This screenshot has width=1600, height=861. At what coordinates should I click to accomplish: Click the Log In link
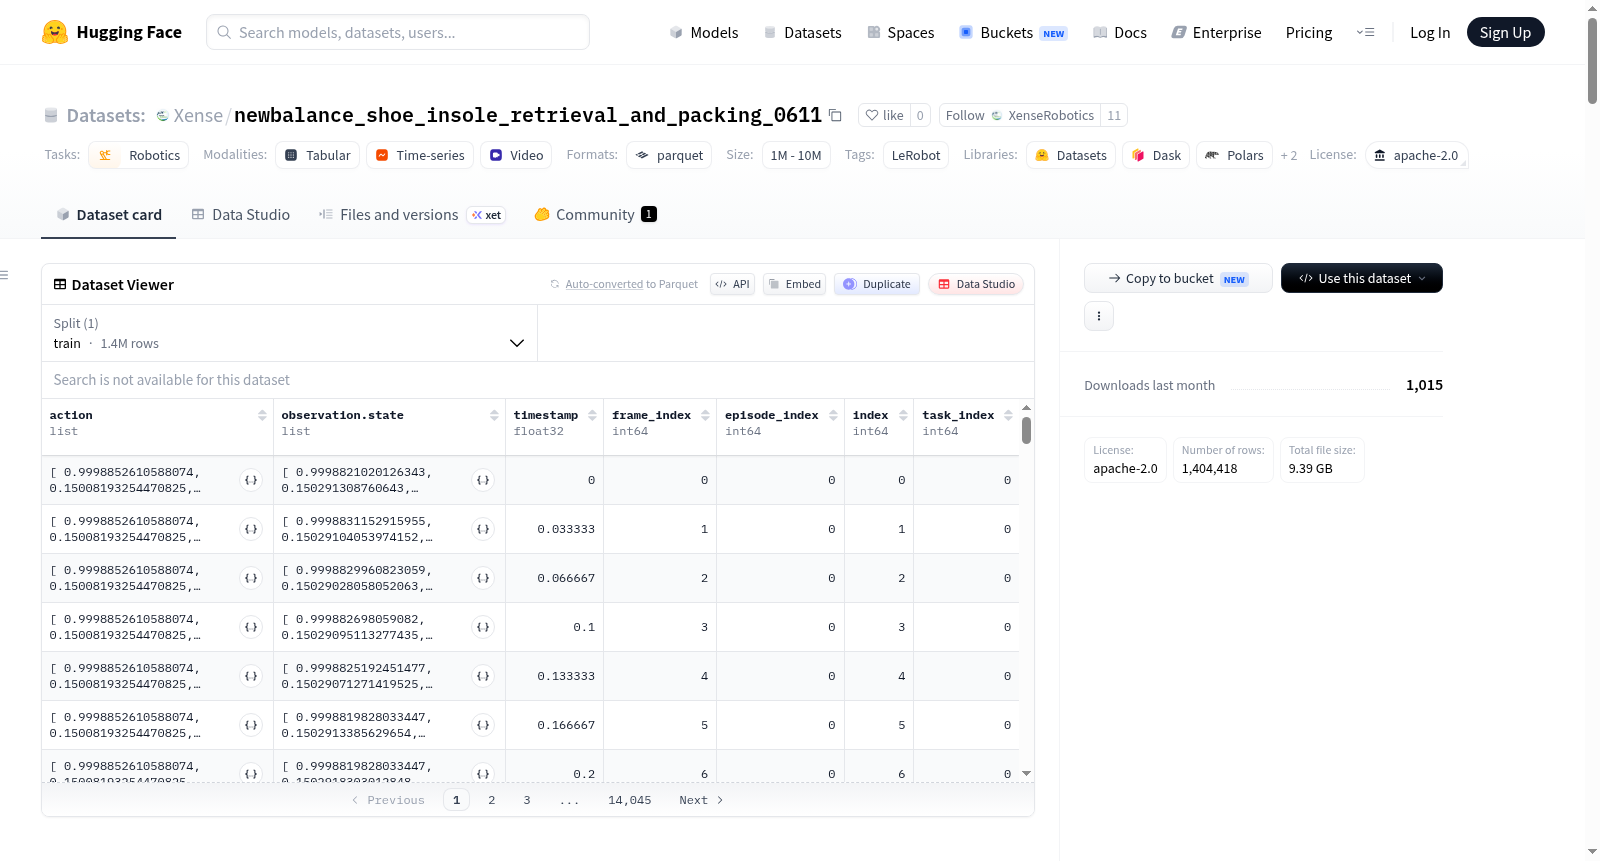point(1430,32)
